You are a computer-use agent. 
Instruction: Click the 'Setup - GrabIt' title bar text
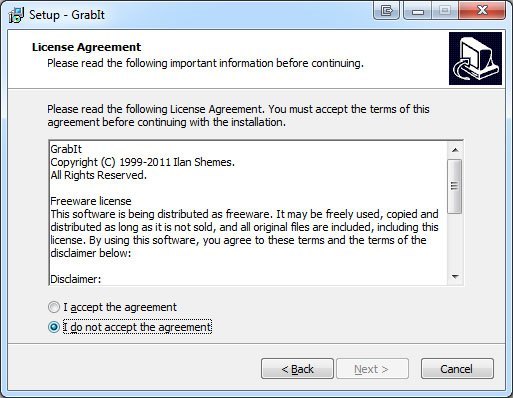(x=67, y=15)
